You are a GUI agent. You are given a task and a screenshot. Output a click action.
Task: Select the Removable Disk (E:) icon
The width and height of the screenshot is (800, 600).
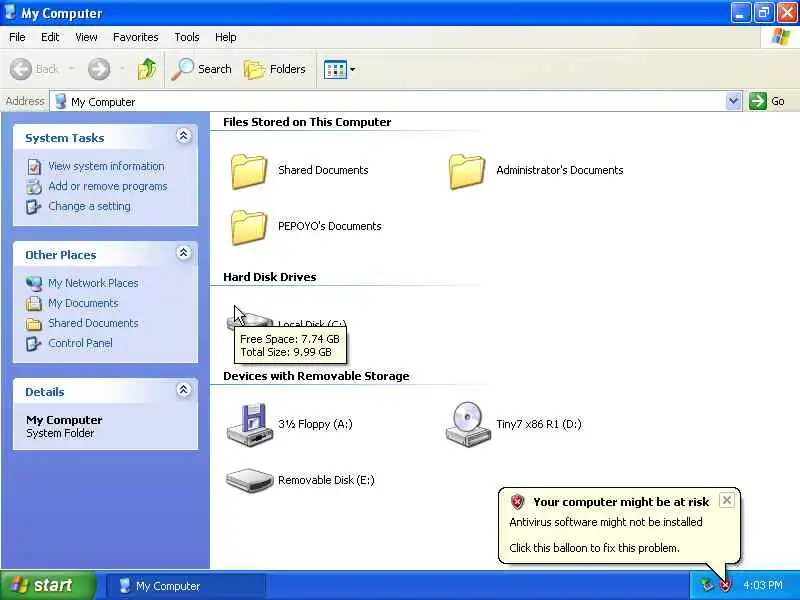[249, 481]
